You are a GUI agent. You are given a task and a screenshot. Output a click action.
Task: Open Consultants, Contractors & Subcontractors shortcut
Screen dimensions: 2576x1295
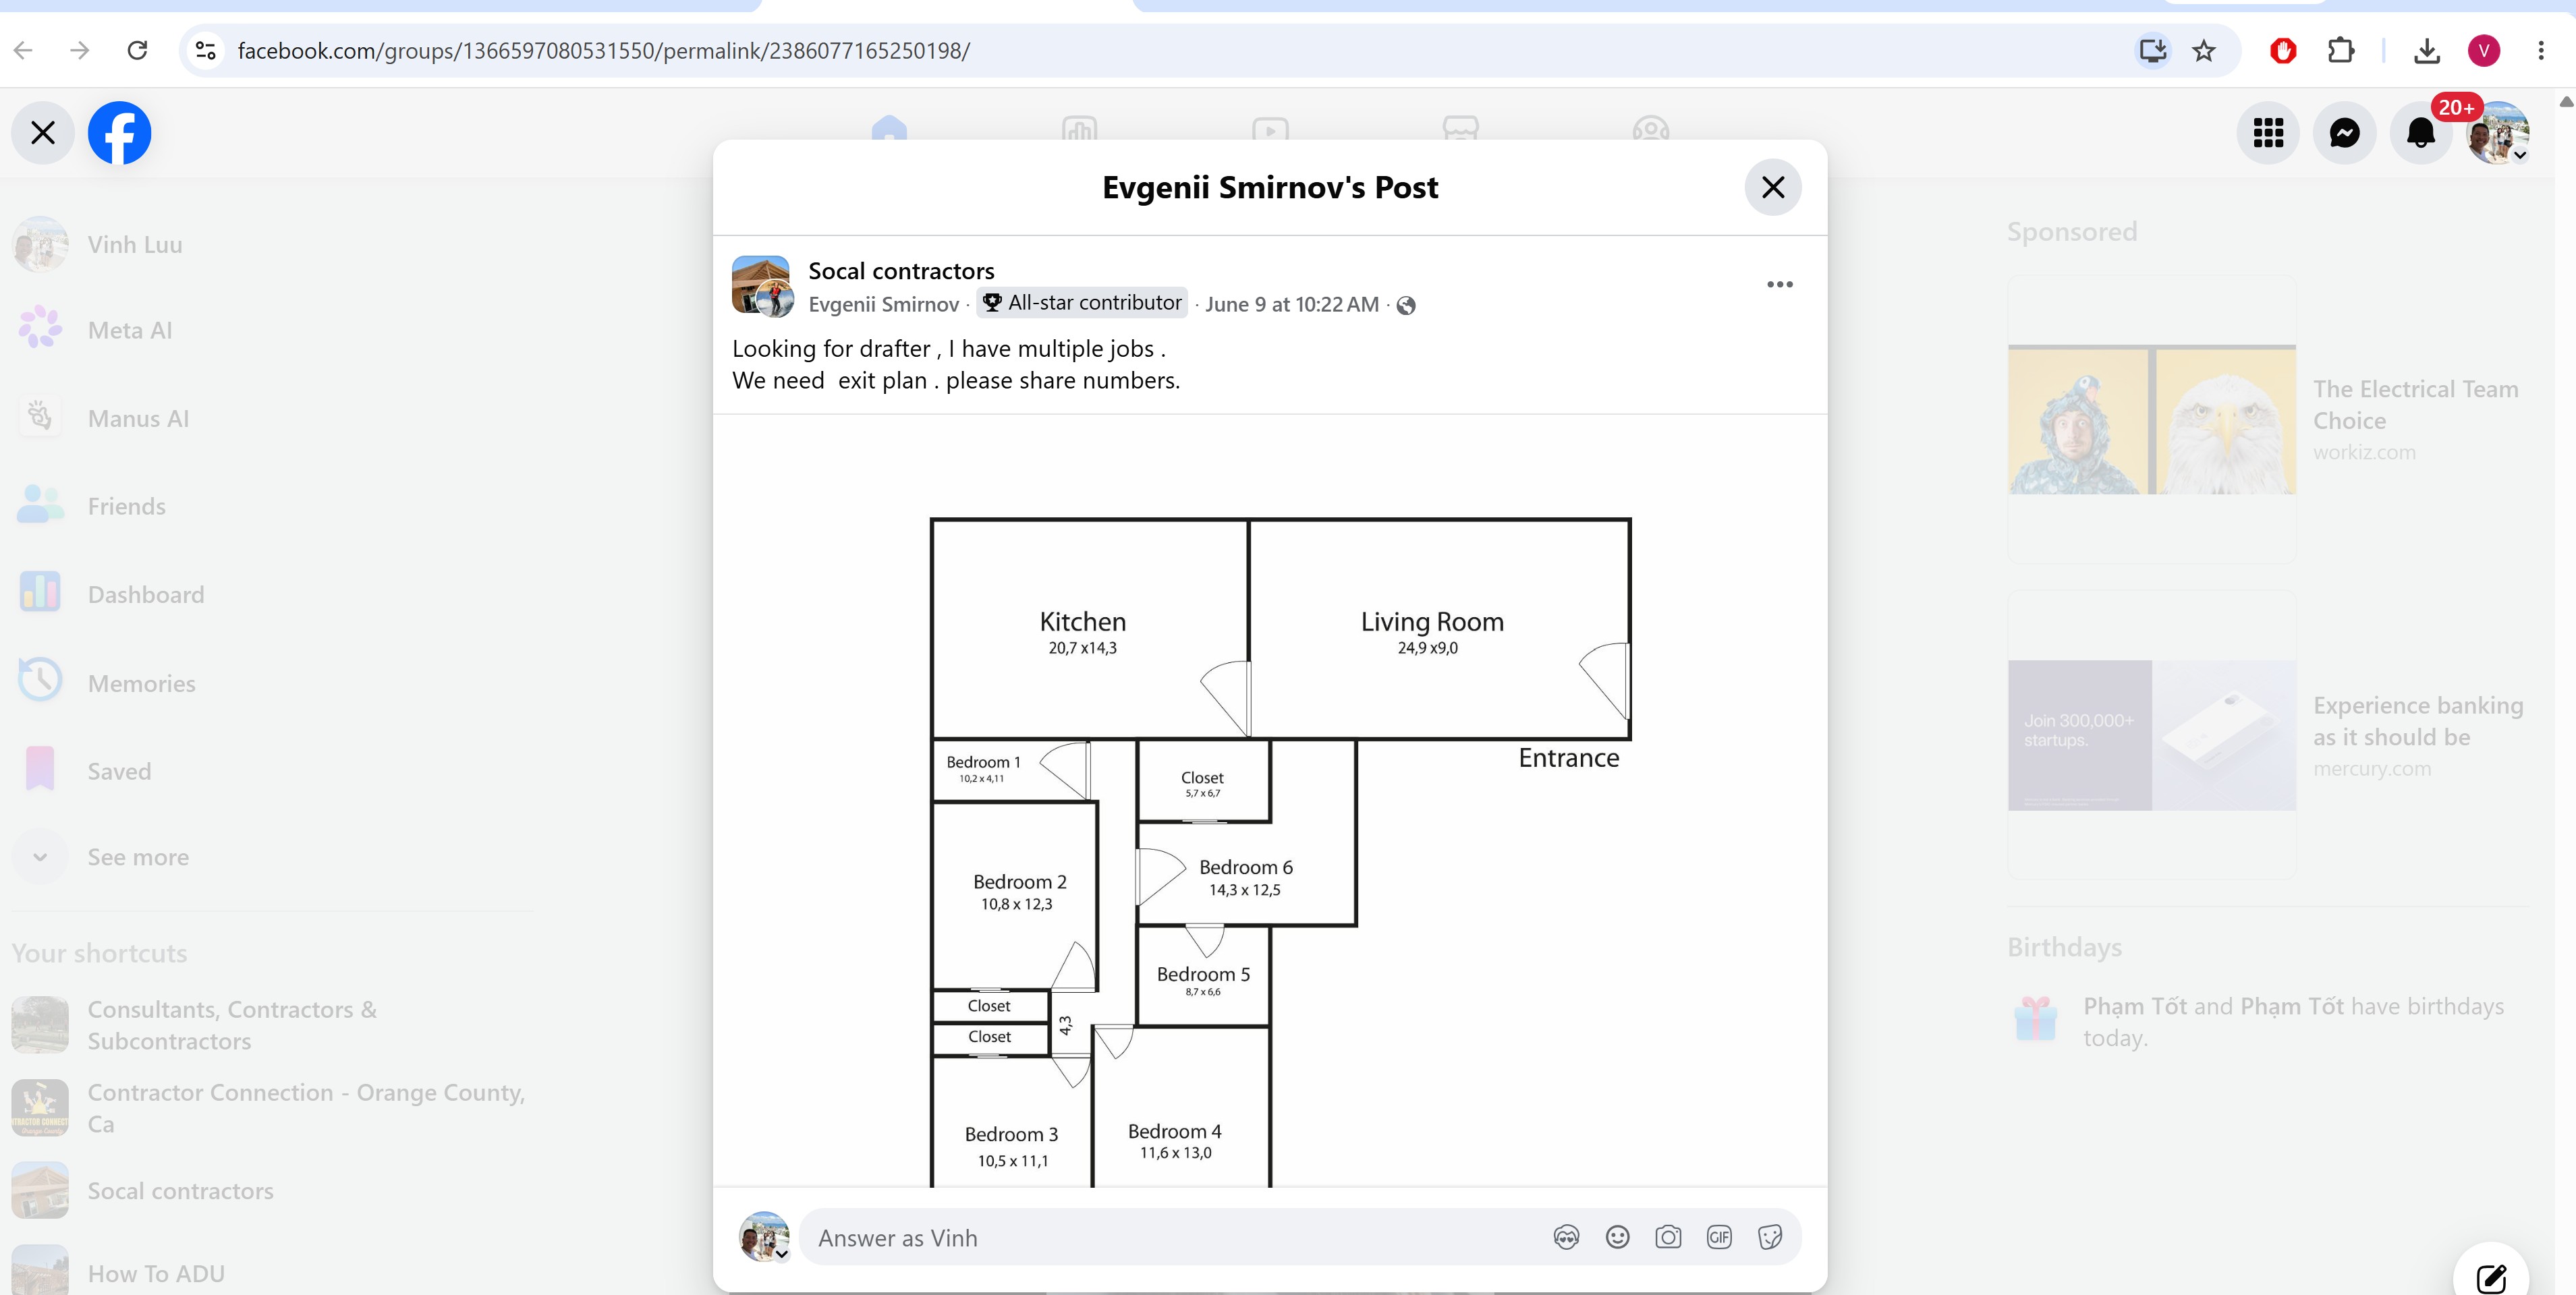(x=270, y=1025)
